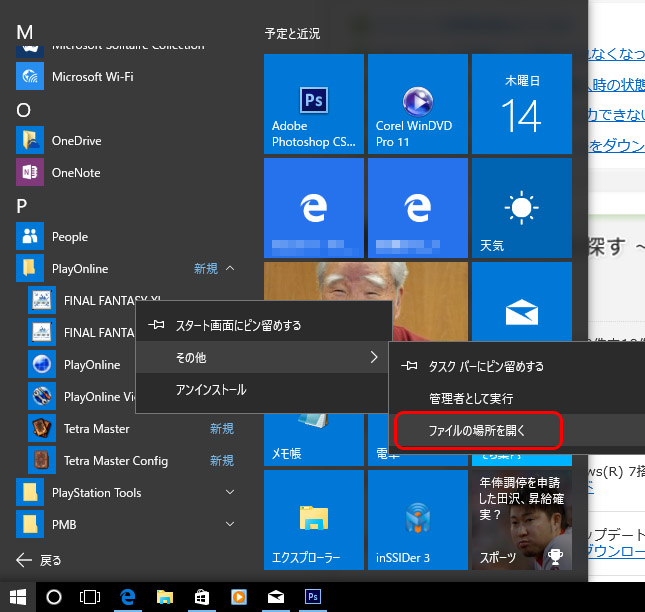Click the Microsoft Wi-Fi label text
Image resolution: width=645 pixels, height=612 pixels.
click(x=93, y=76)
